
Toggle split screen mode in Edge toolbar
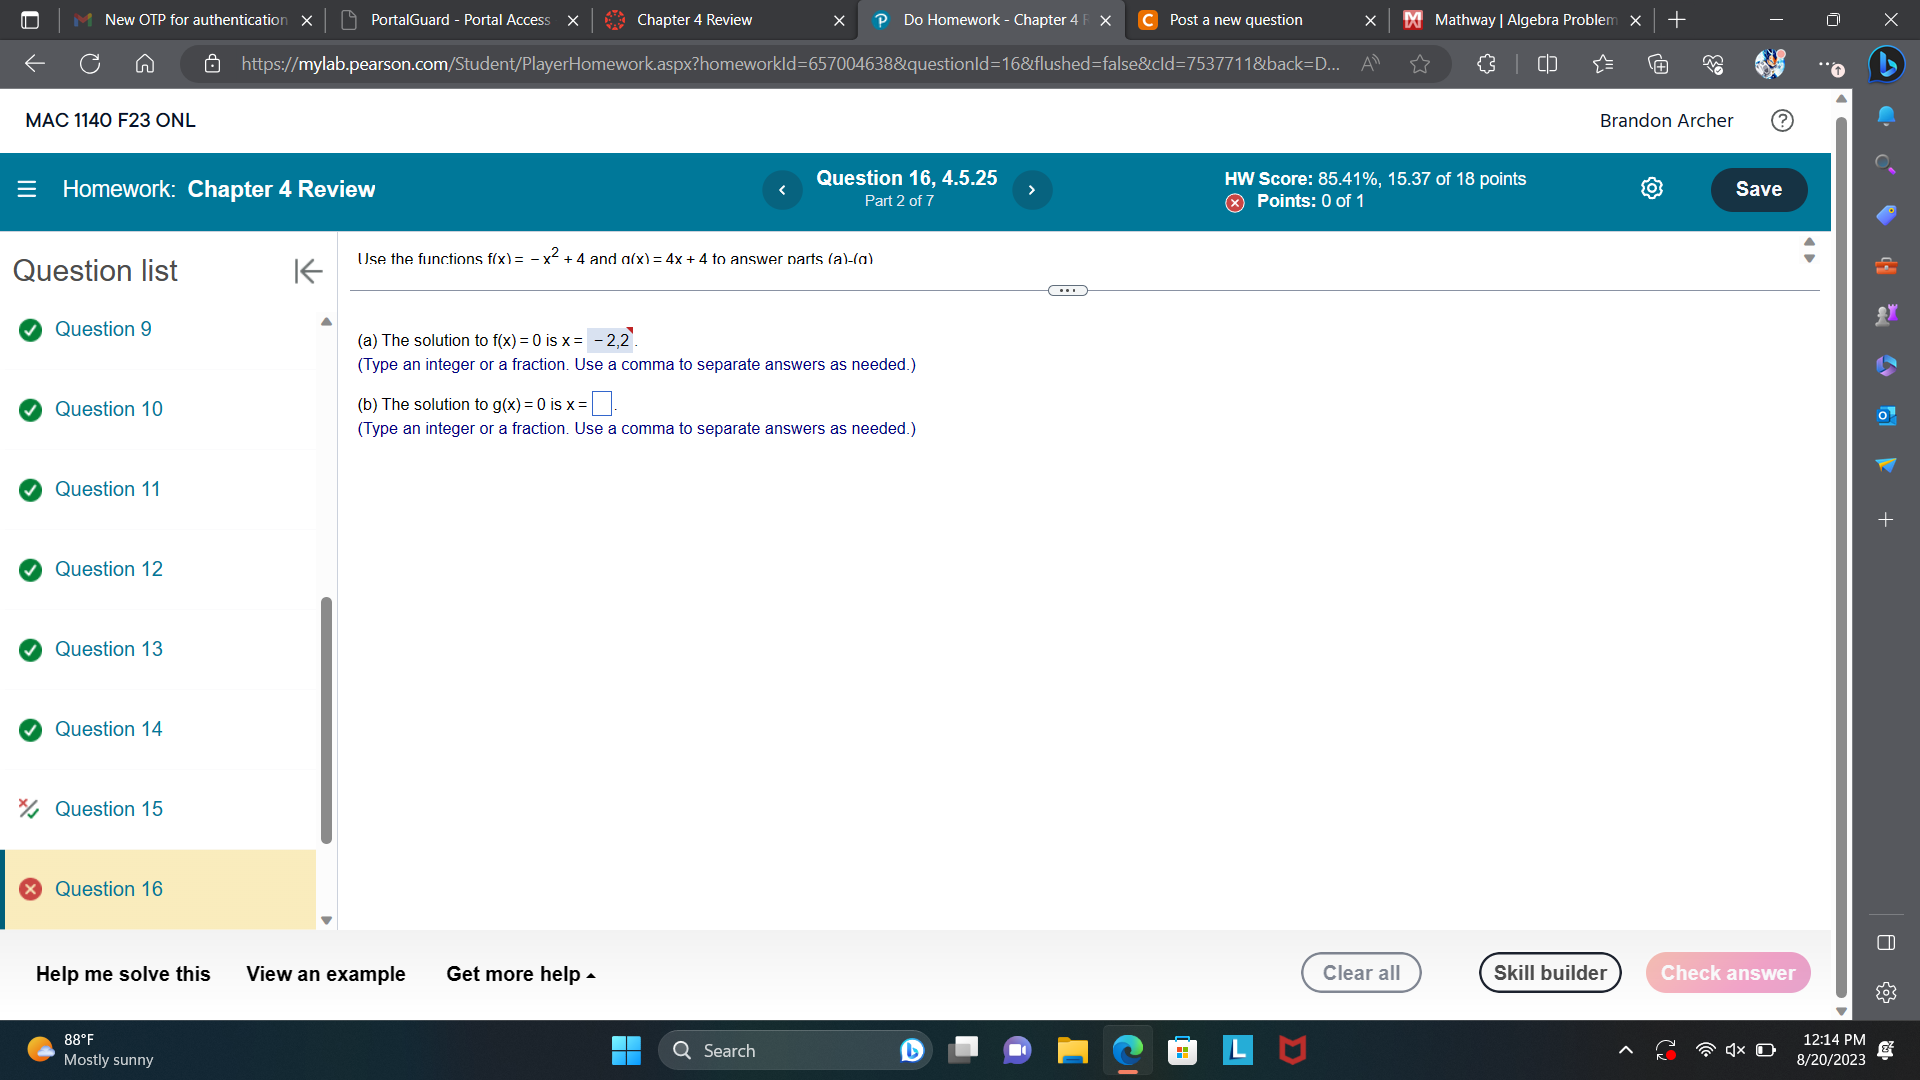click(x=1547, y=64)
